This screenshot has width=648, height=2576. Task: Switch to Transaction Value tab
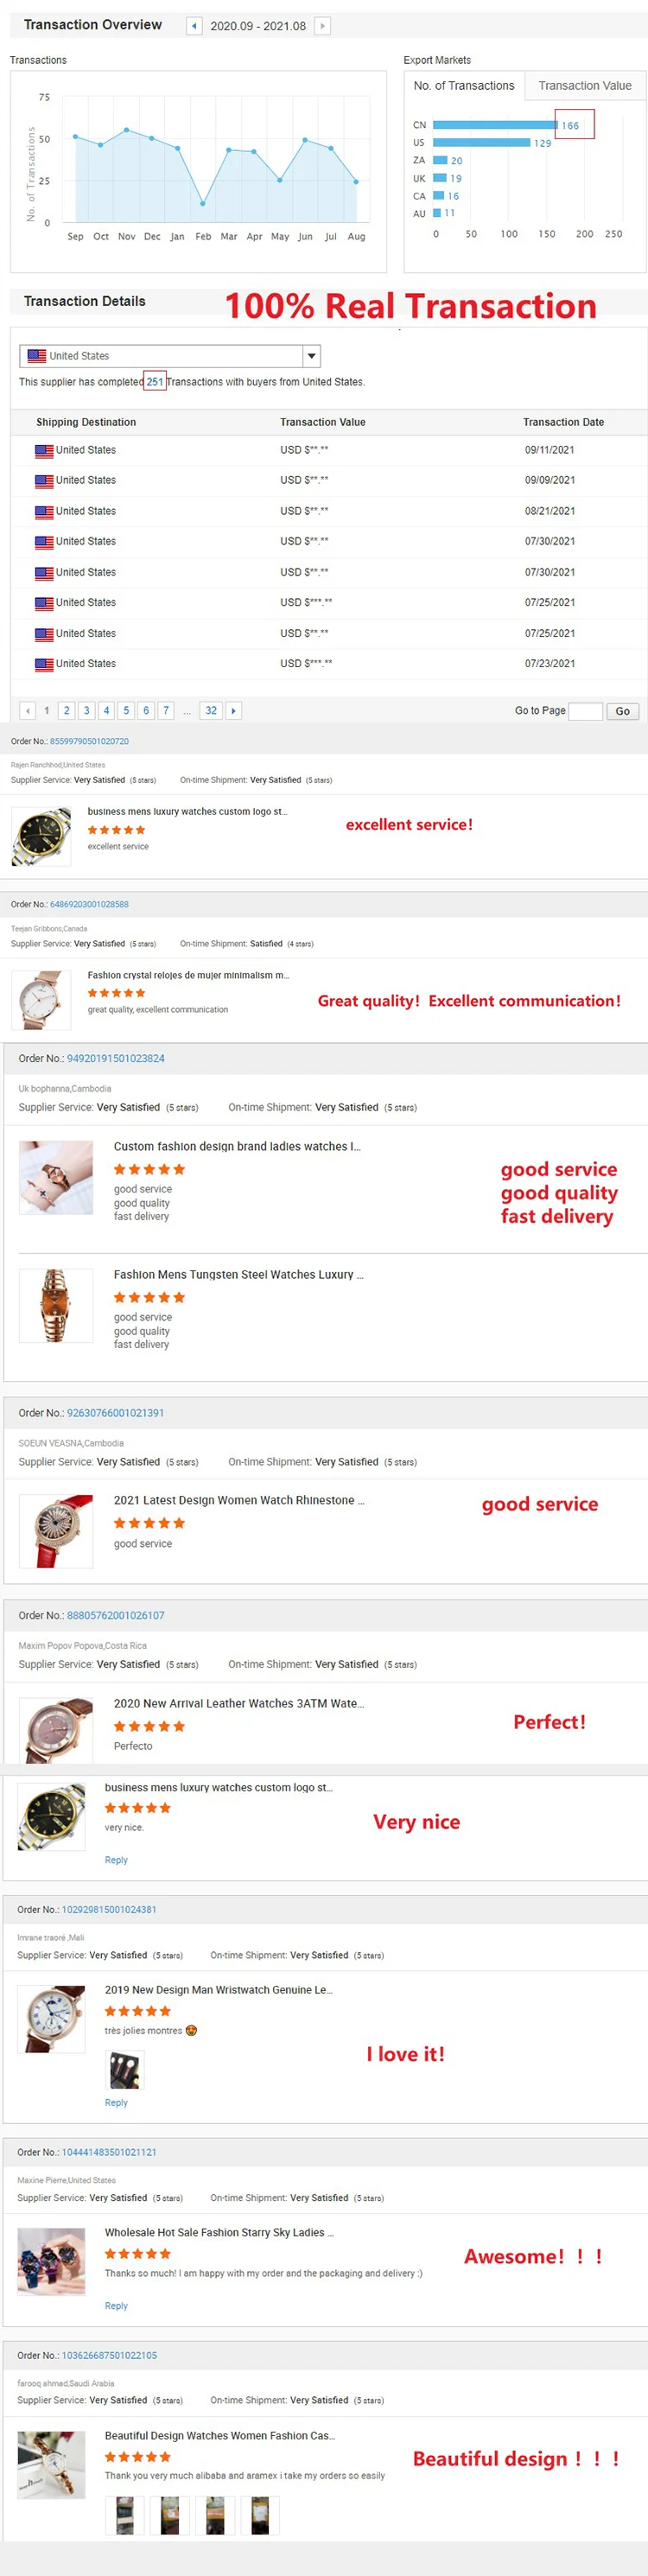[585, 86]
